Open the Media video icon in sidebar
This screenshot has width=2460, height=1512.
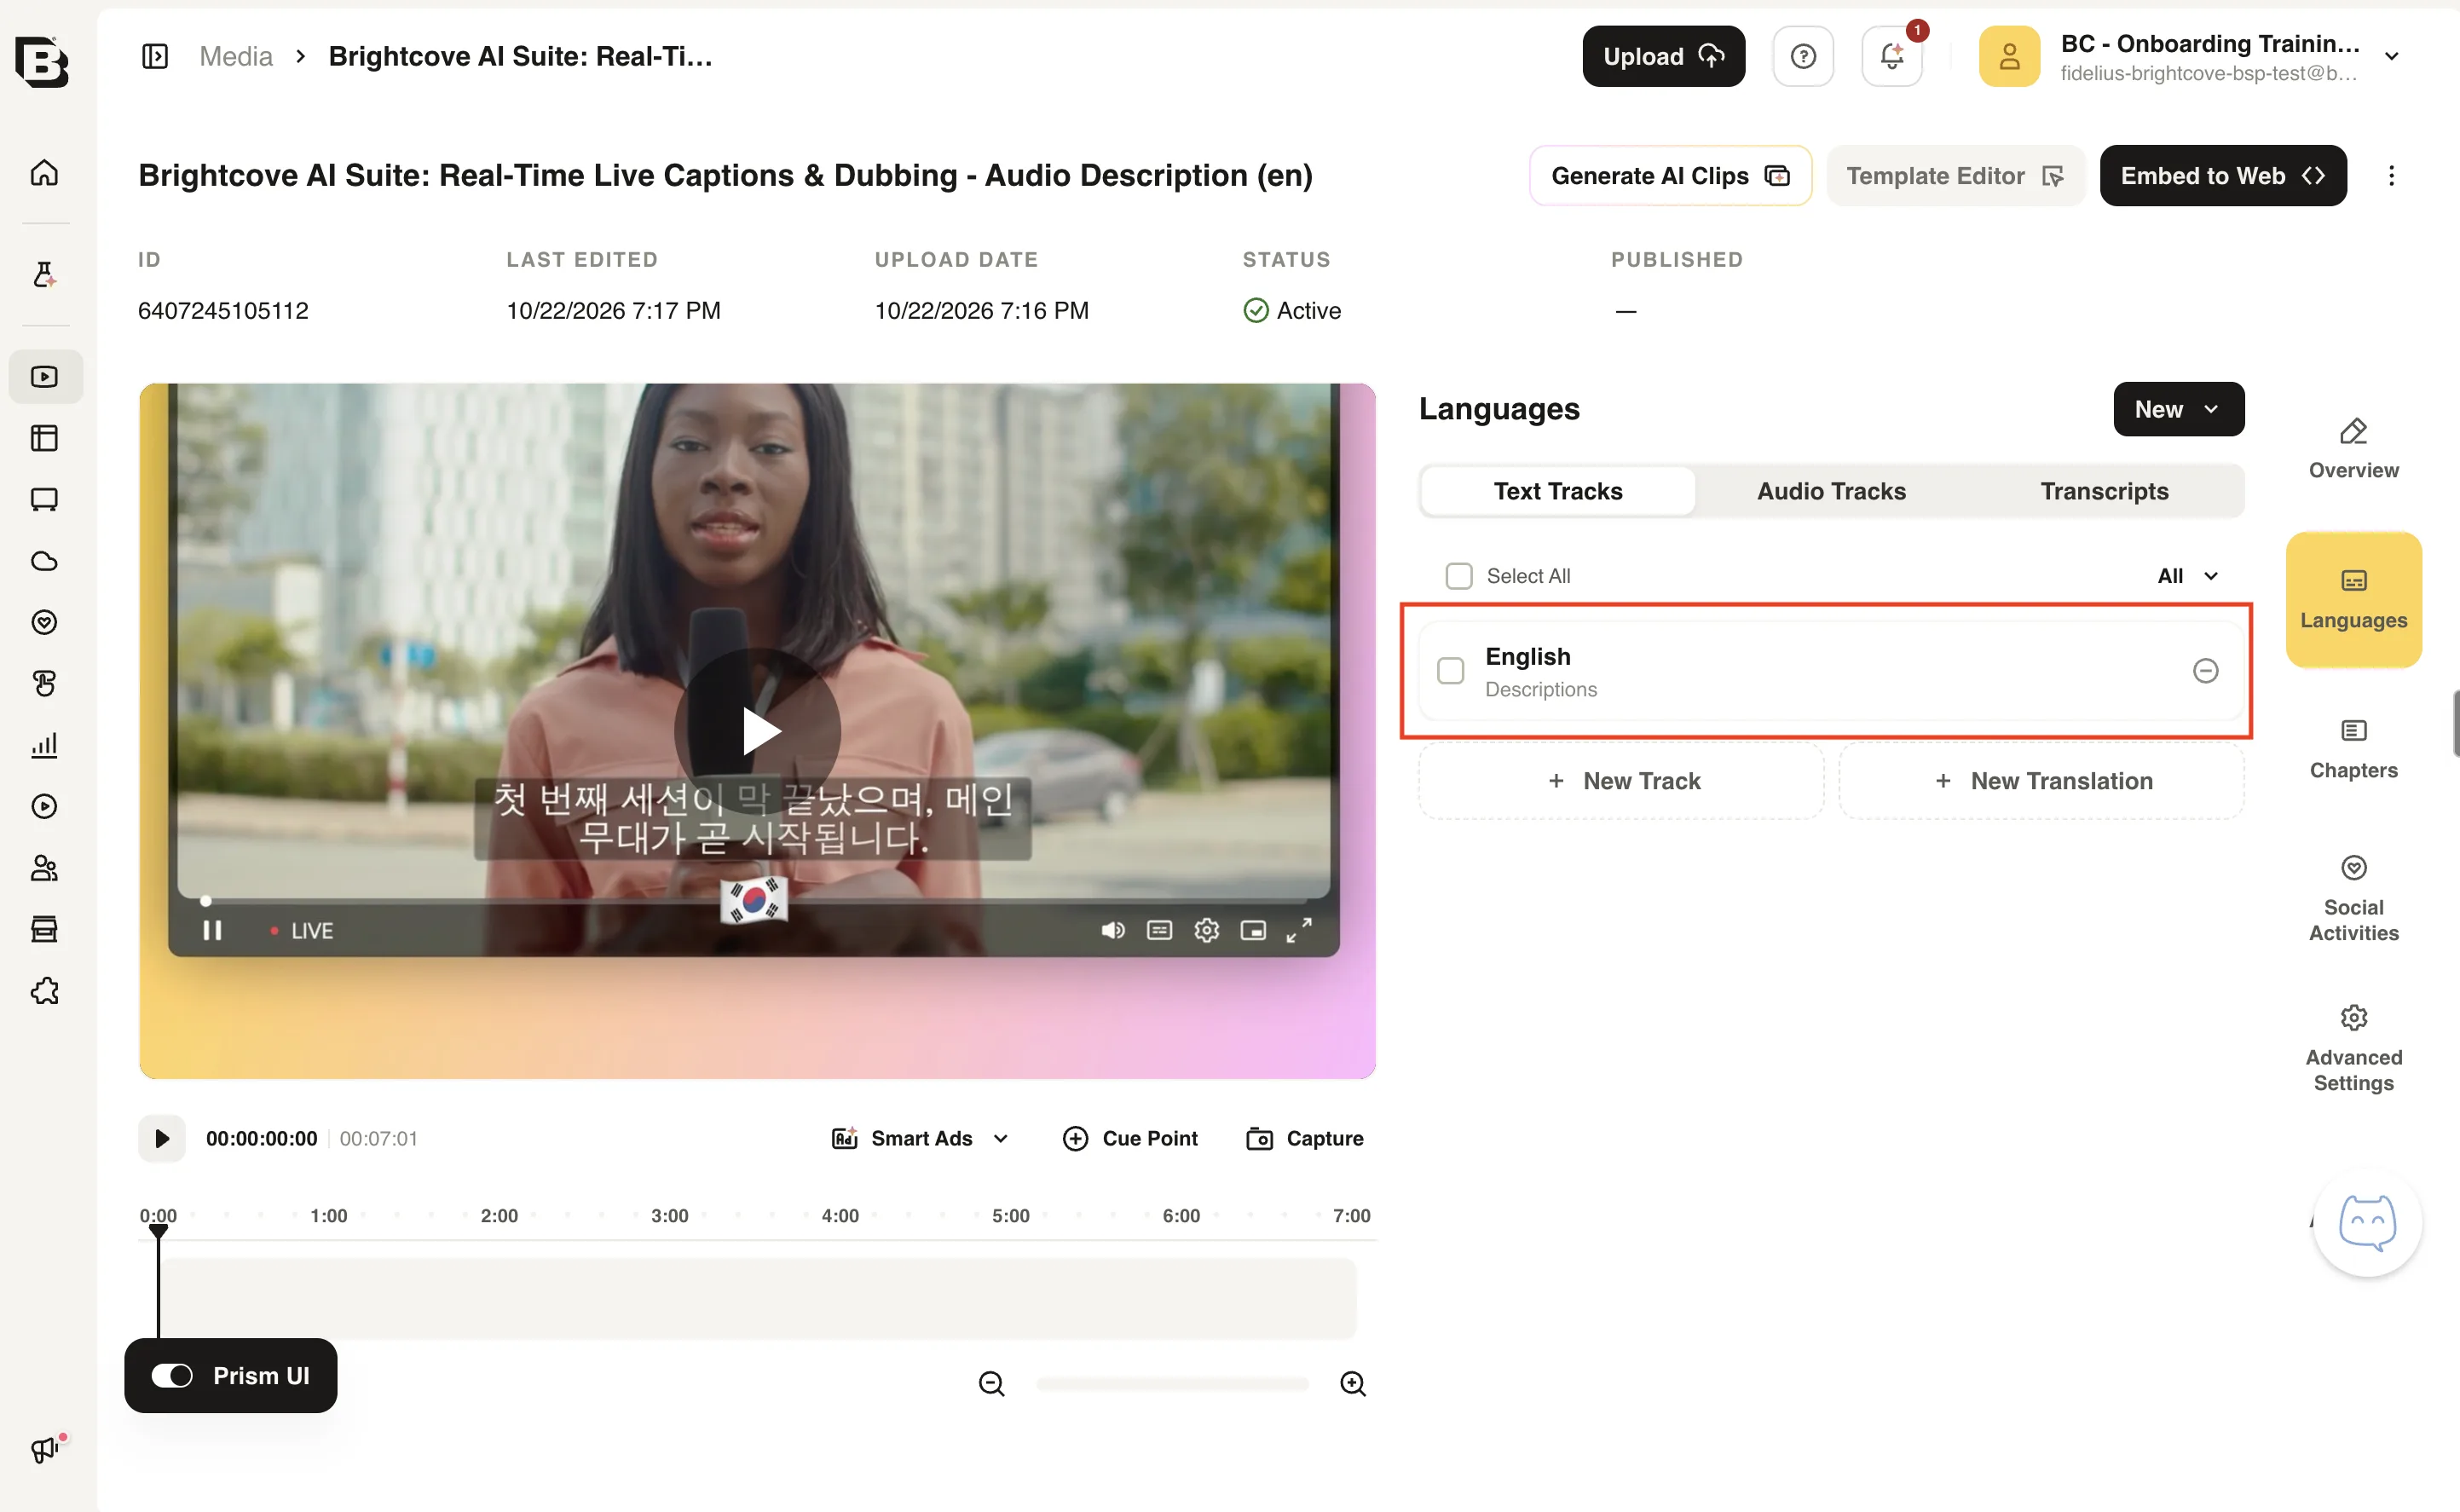[45, 377]
